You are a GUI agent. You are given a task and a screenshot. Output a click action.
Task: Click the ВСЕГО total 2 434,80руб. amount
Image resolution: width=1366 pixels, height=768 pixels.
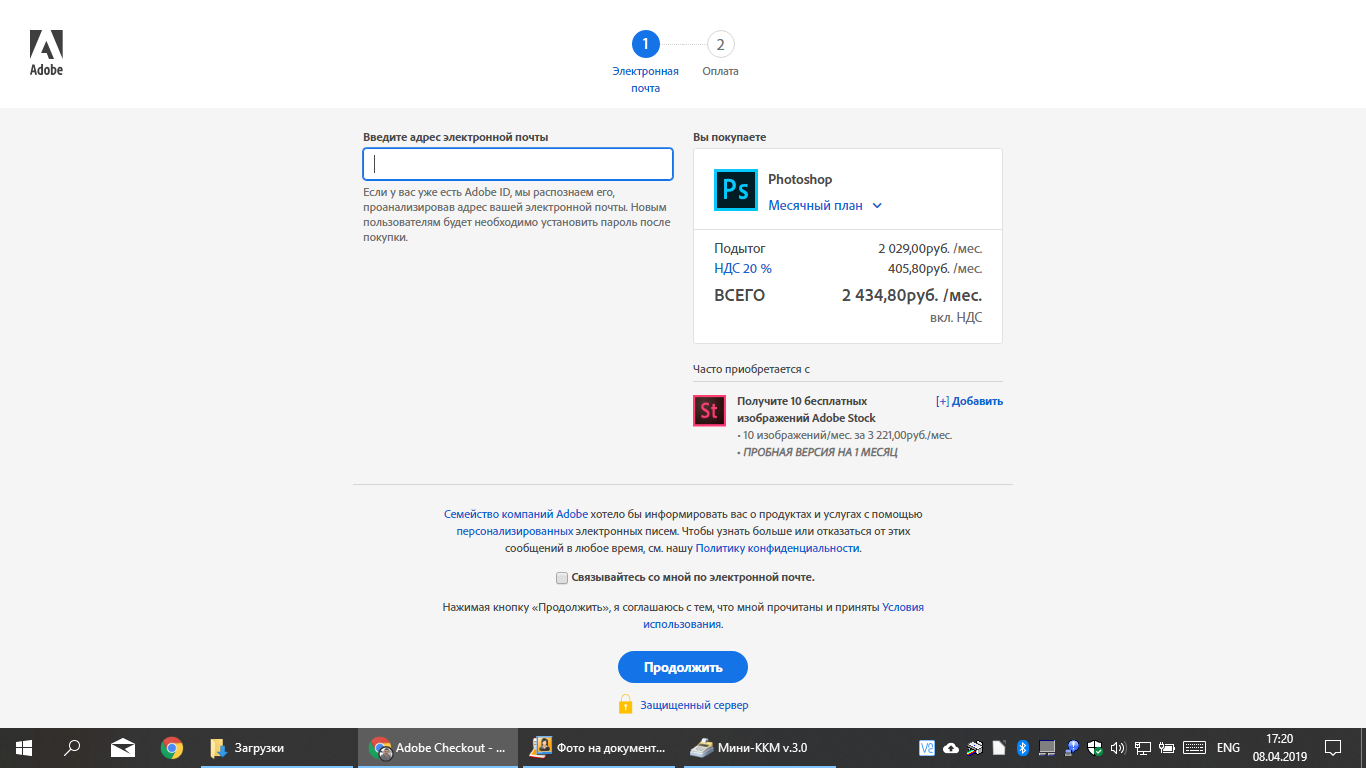912,296
